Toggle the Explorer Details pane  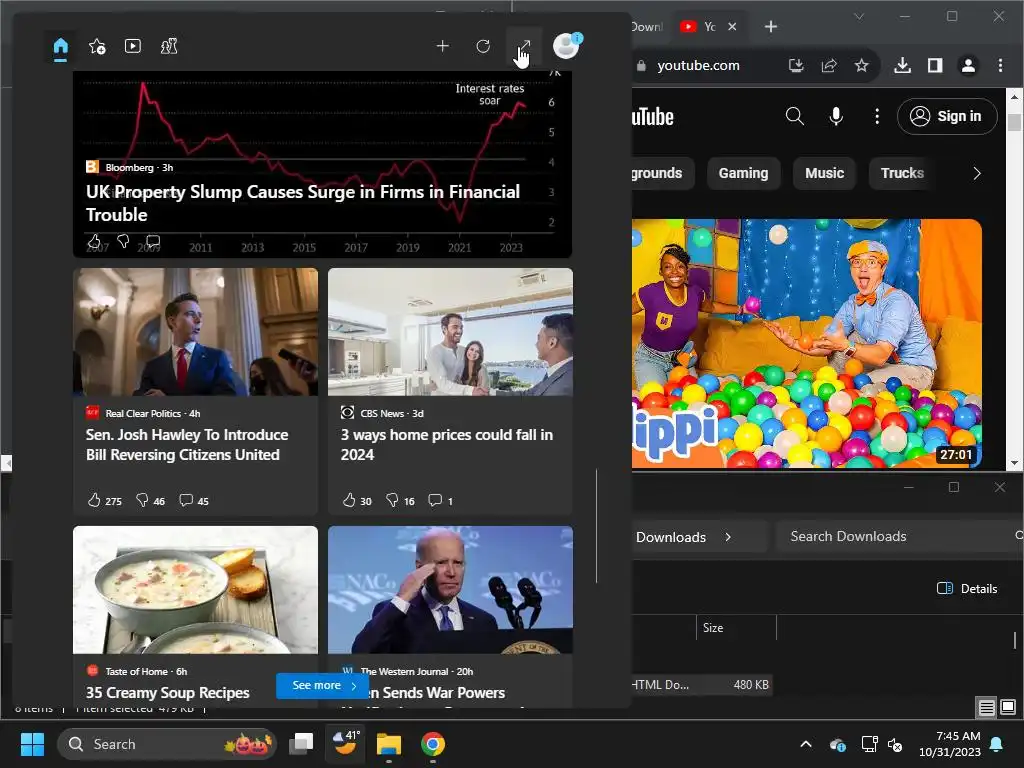click(967, 588)
